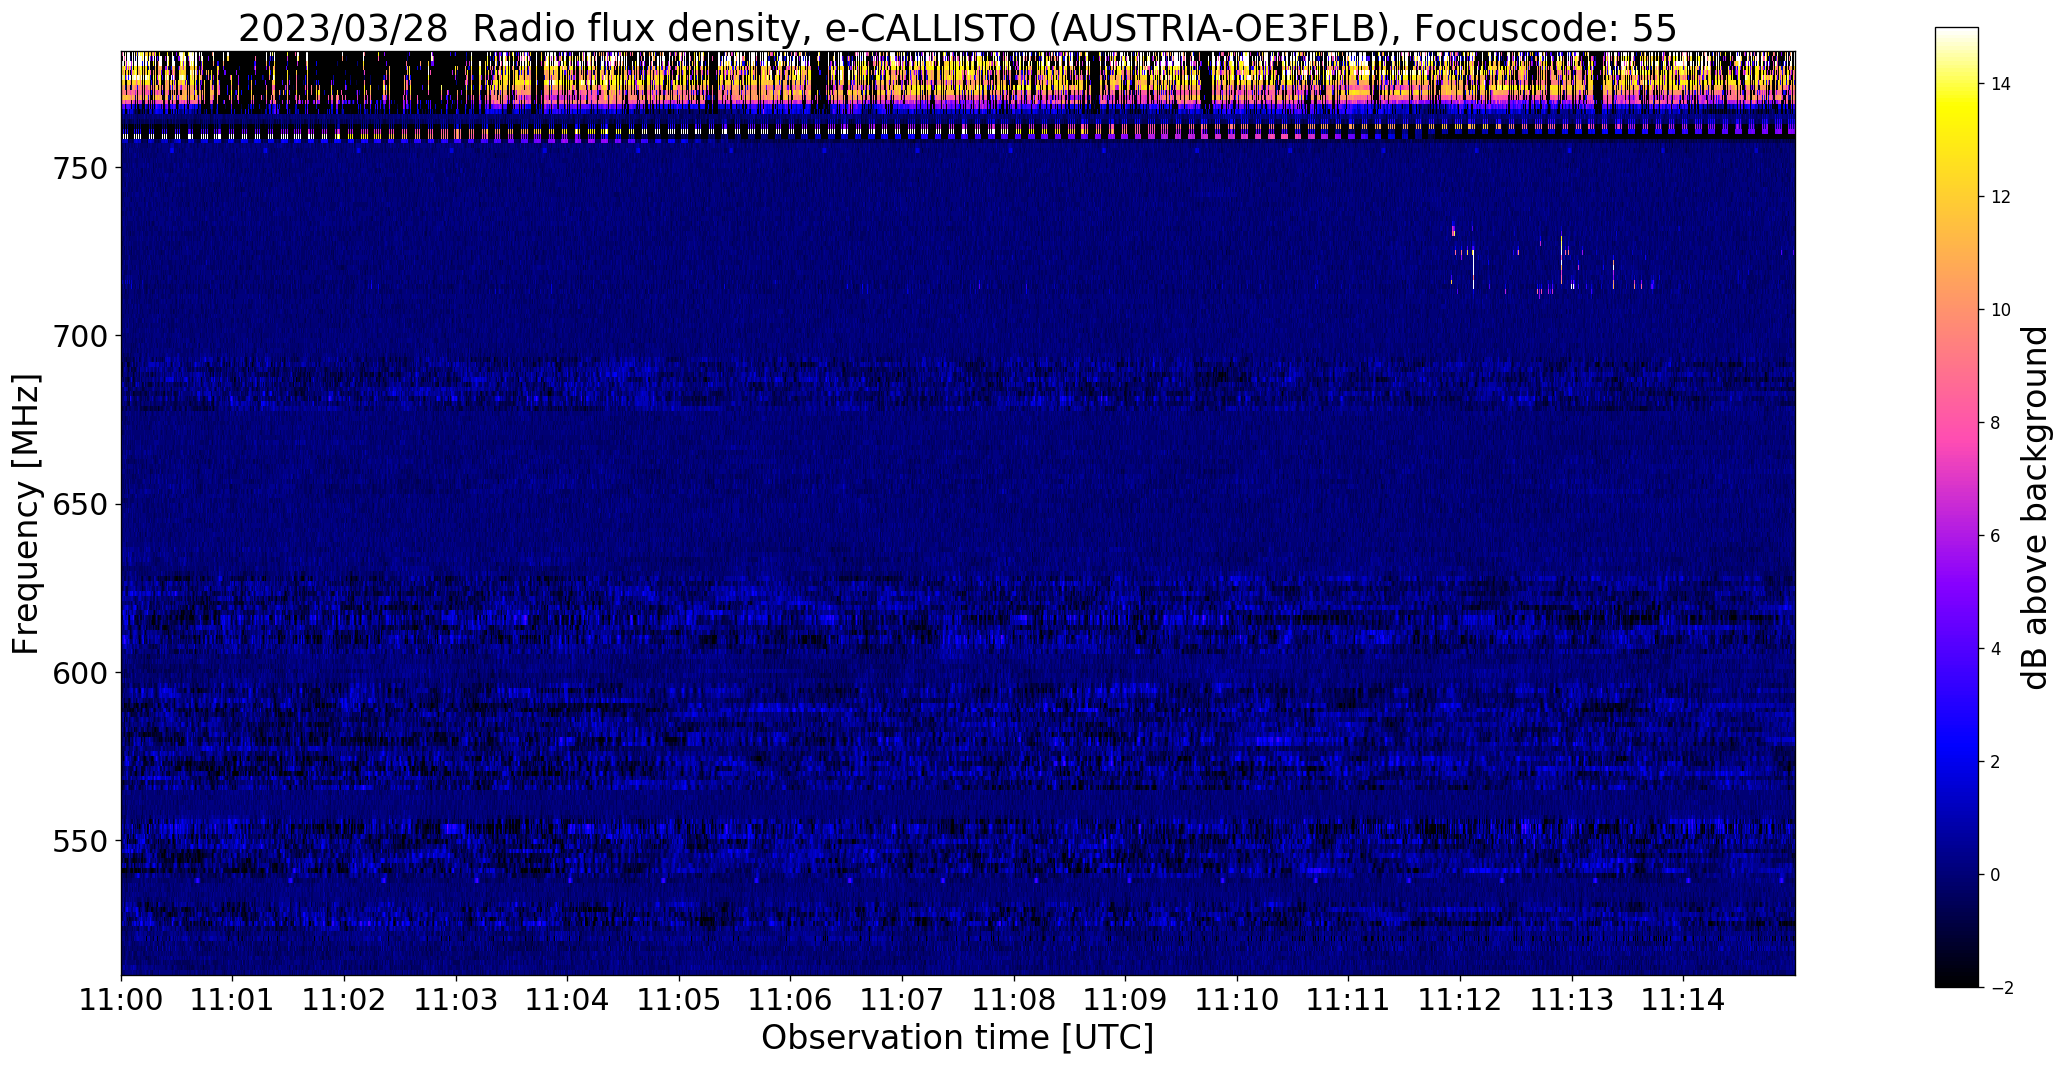The height and width of the screenshot is (1067, 2066).
Task: Click the 650 frequency tick label
Action: pos(79,505)
